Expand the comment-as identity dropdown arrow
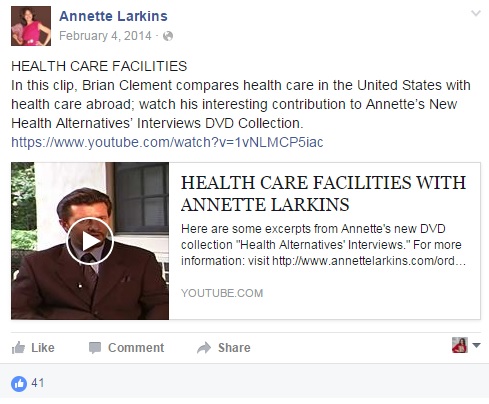489x404 pixels. coord(477,345)
